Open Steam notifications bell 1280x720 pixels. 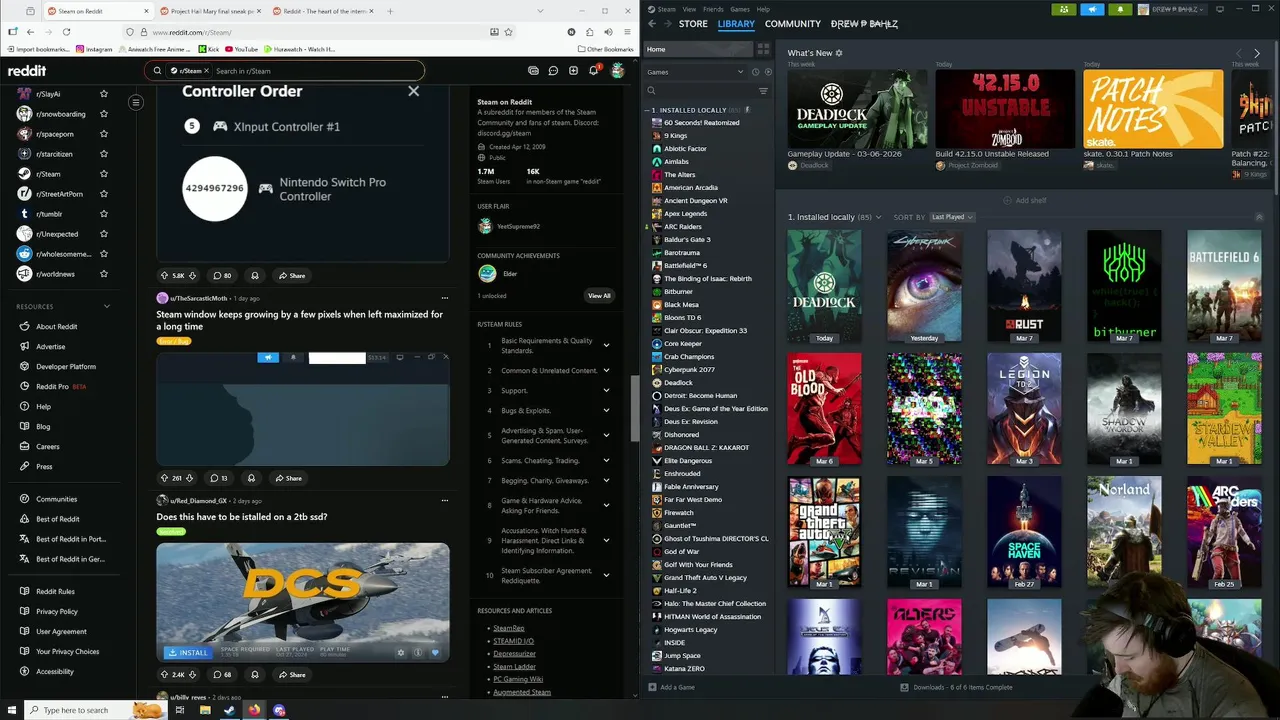coord(1120,9)
